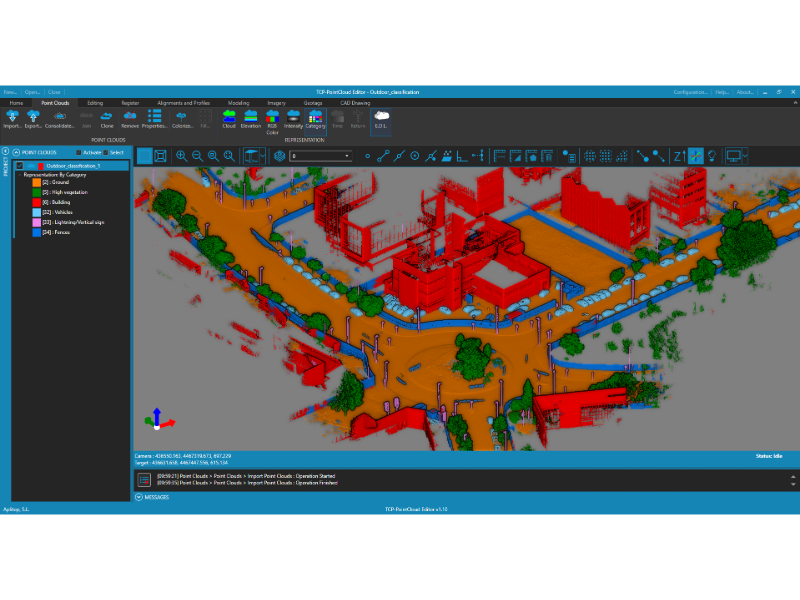Enable the E.D.L. shading icon

click(x=381, y=119)
